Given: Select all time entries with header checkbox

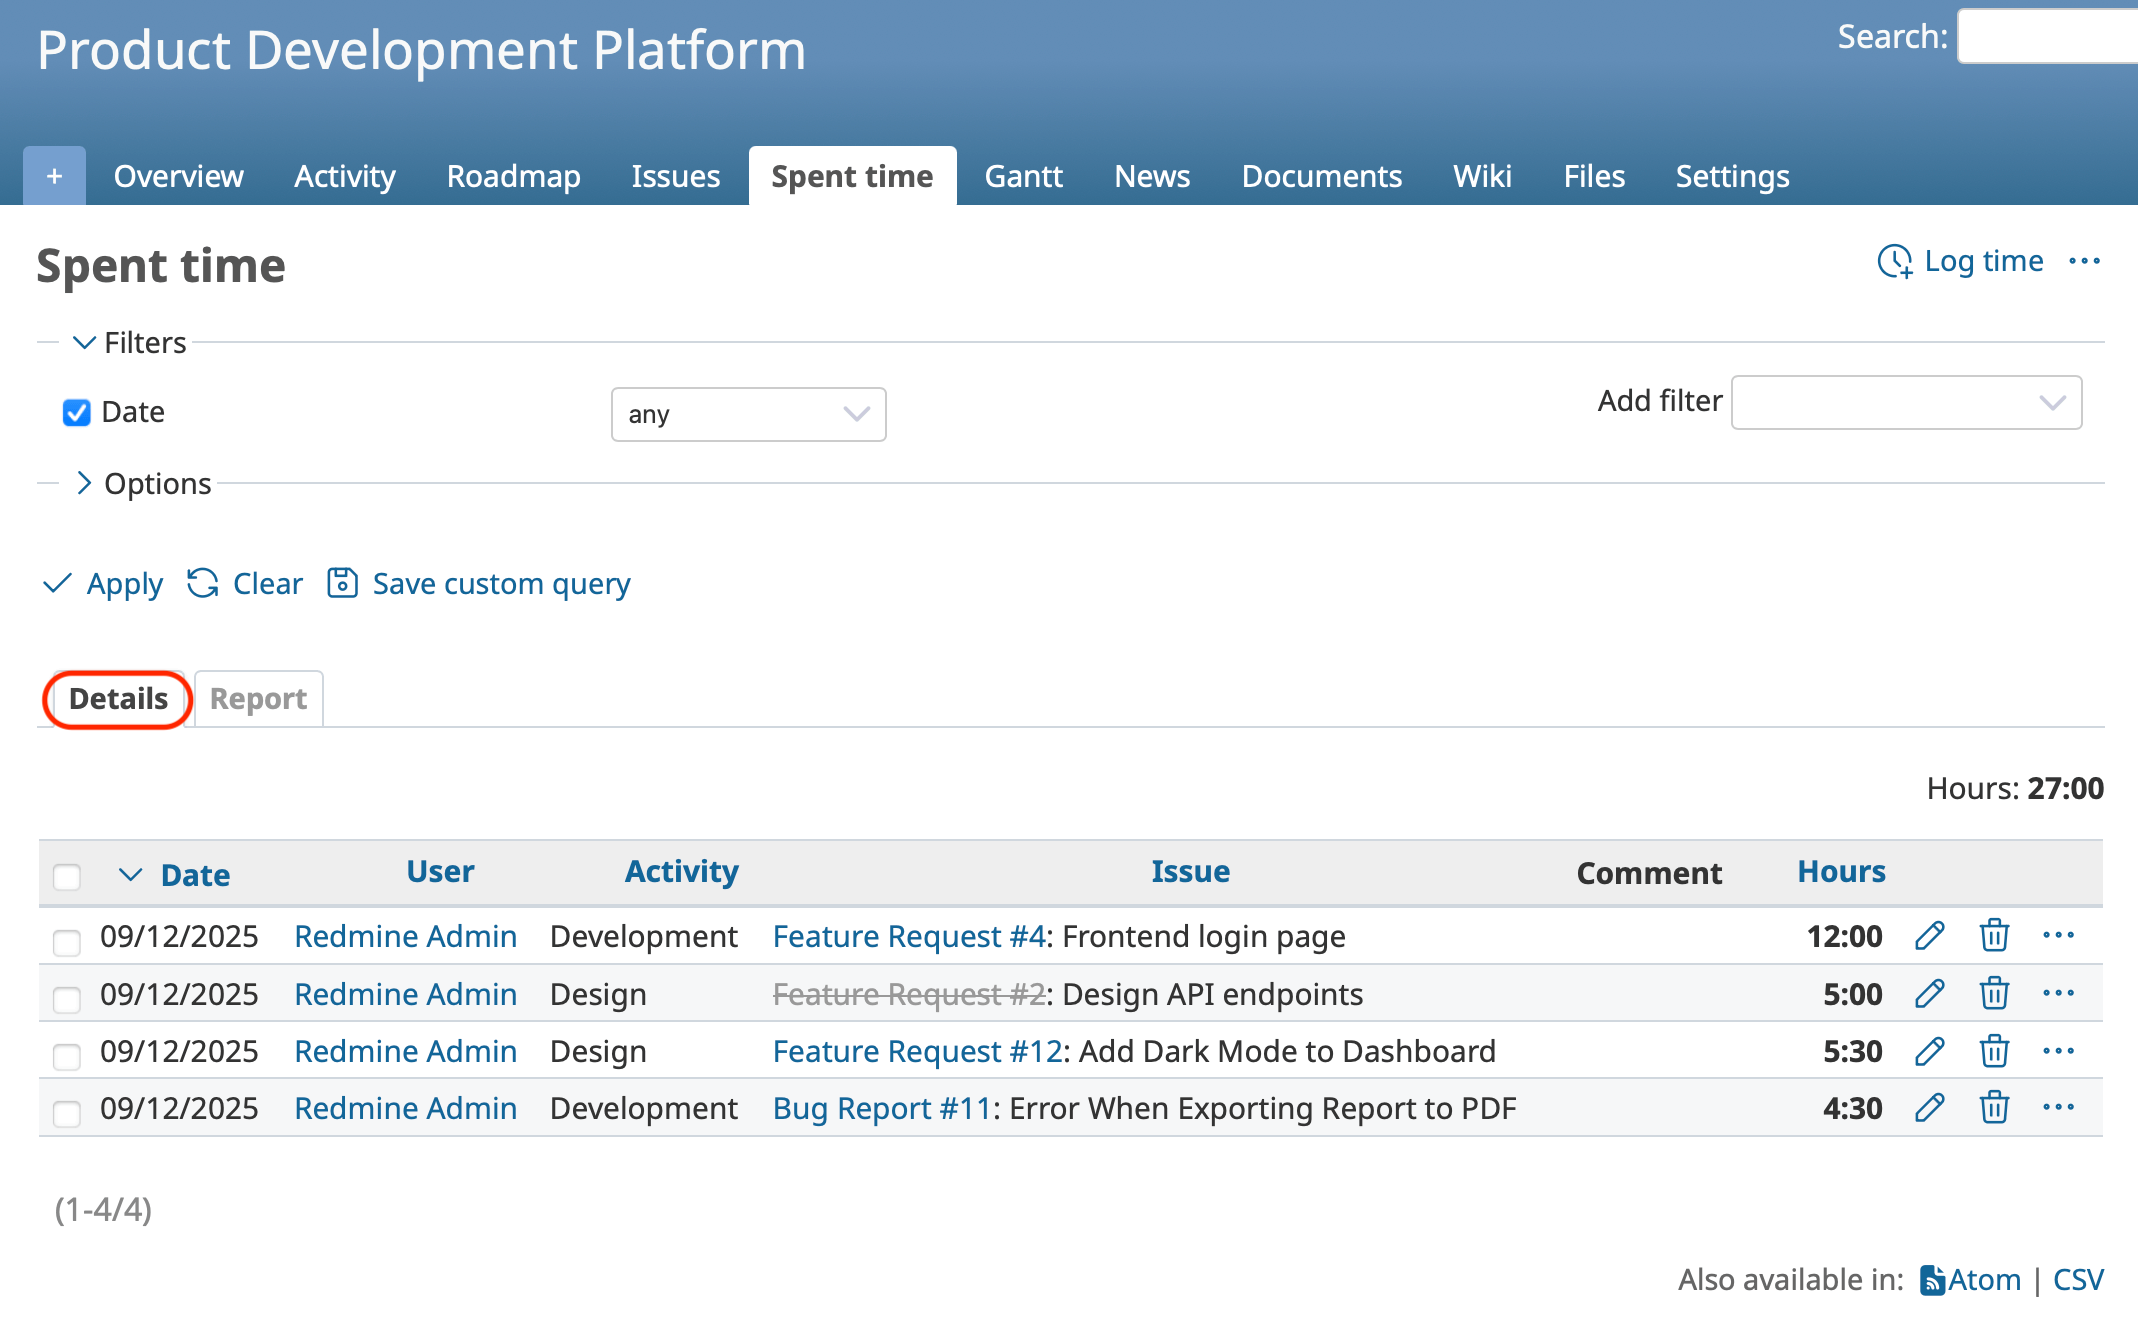Looking at the screenshot, I should (x=67, y=876).
